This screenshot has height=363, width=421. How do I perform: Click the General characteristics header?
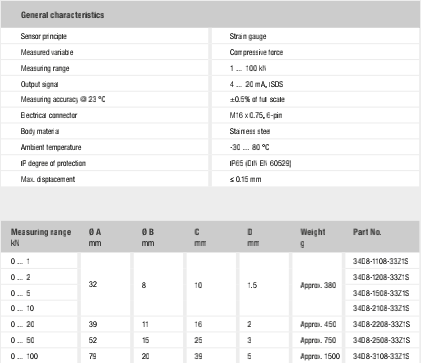(x=62, y=15)
